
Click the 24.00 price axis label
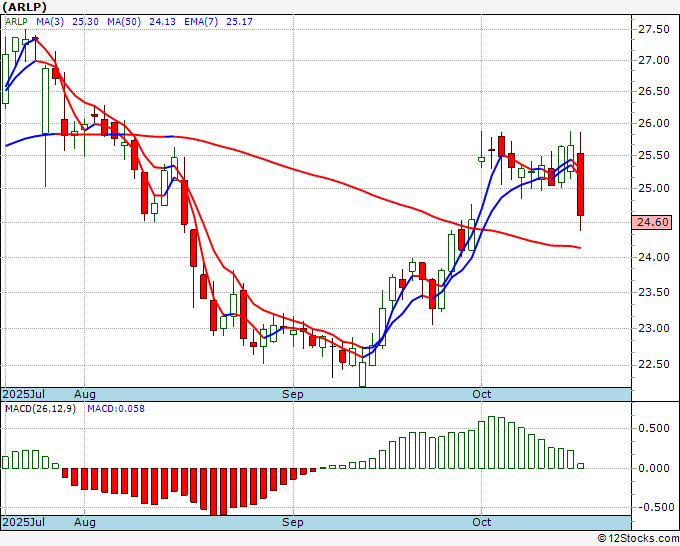click(654, 257)
